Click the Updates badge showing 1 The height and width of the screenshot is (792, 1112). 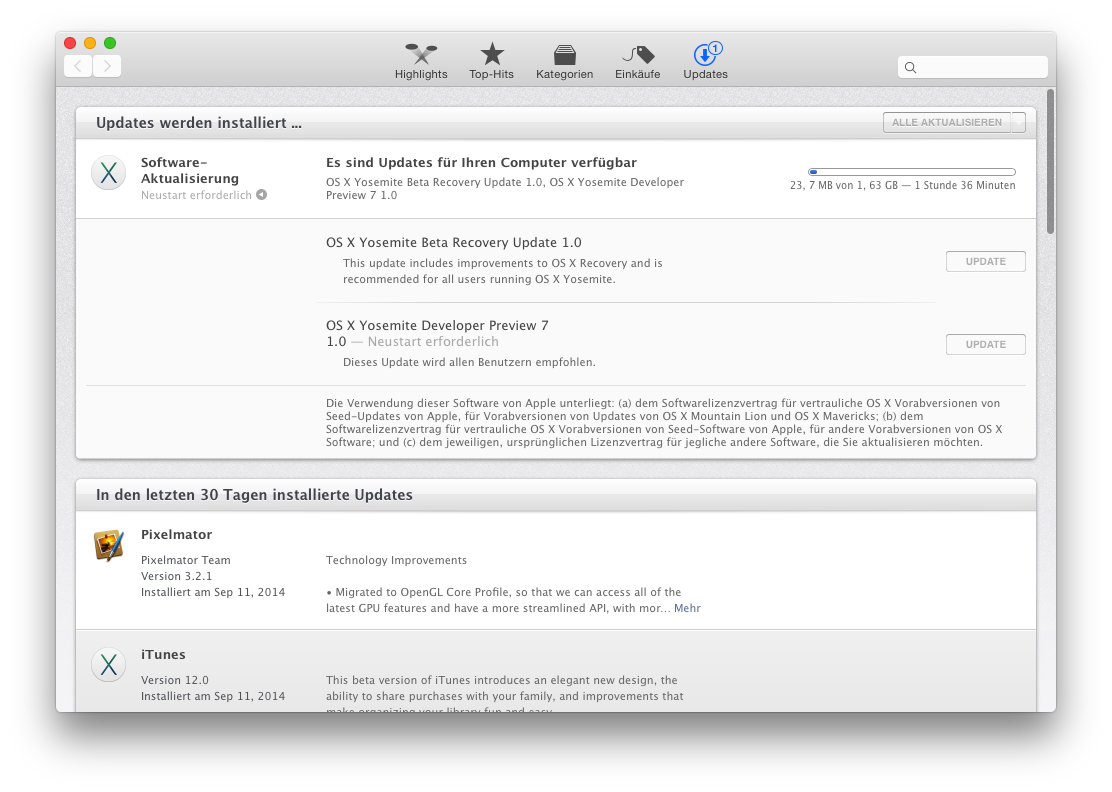[x=716, y=48]
